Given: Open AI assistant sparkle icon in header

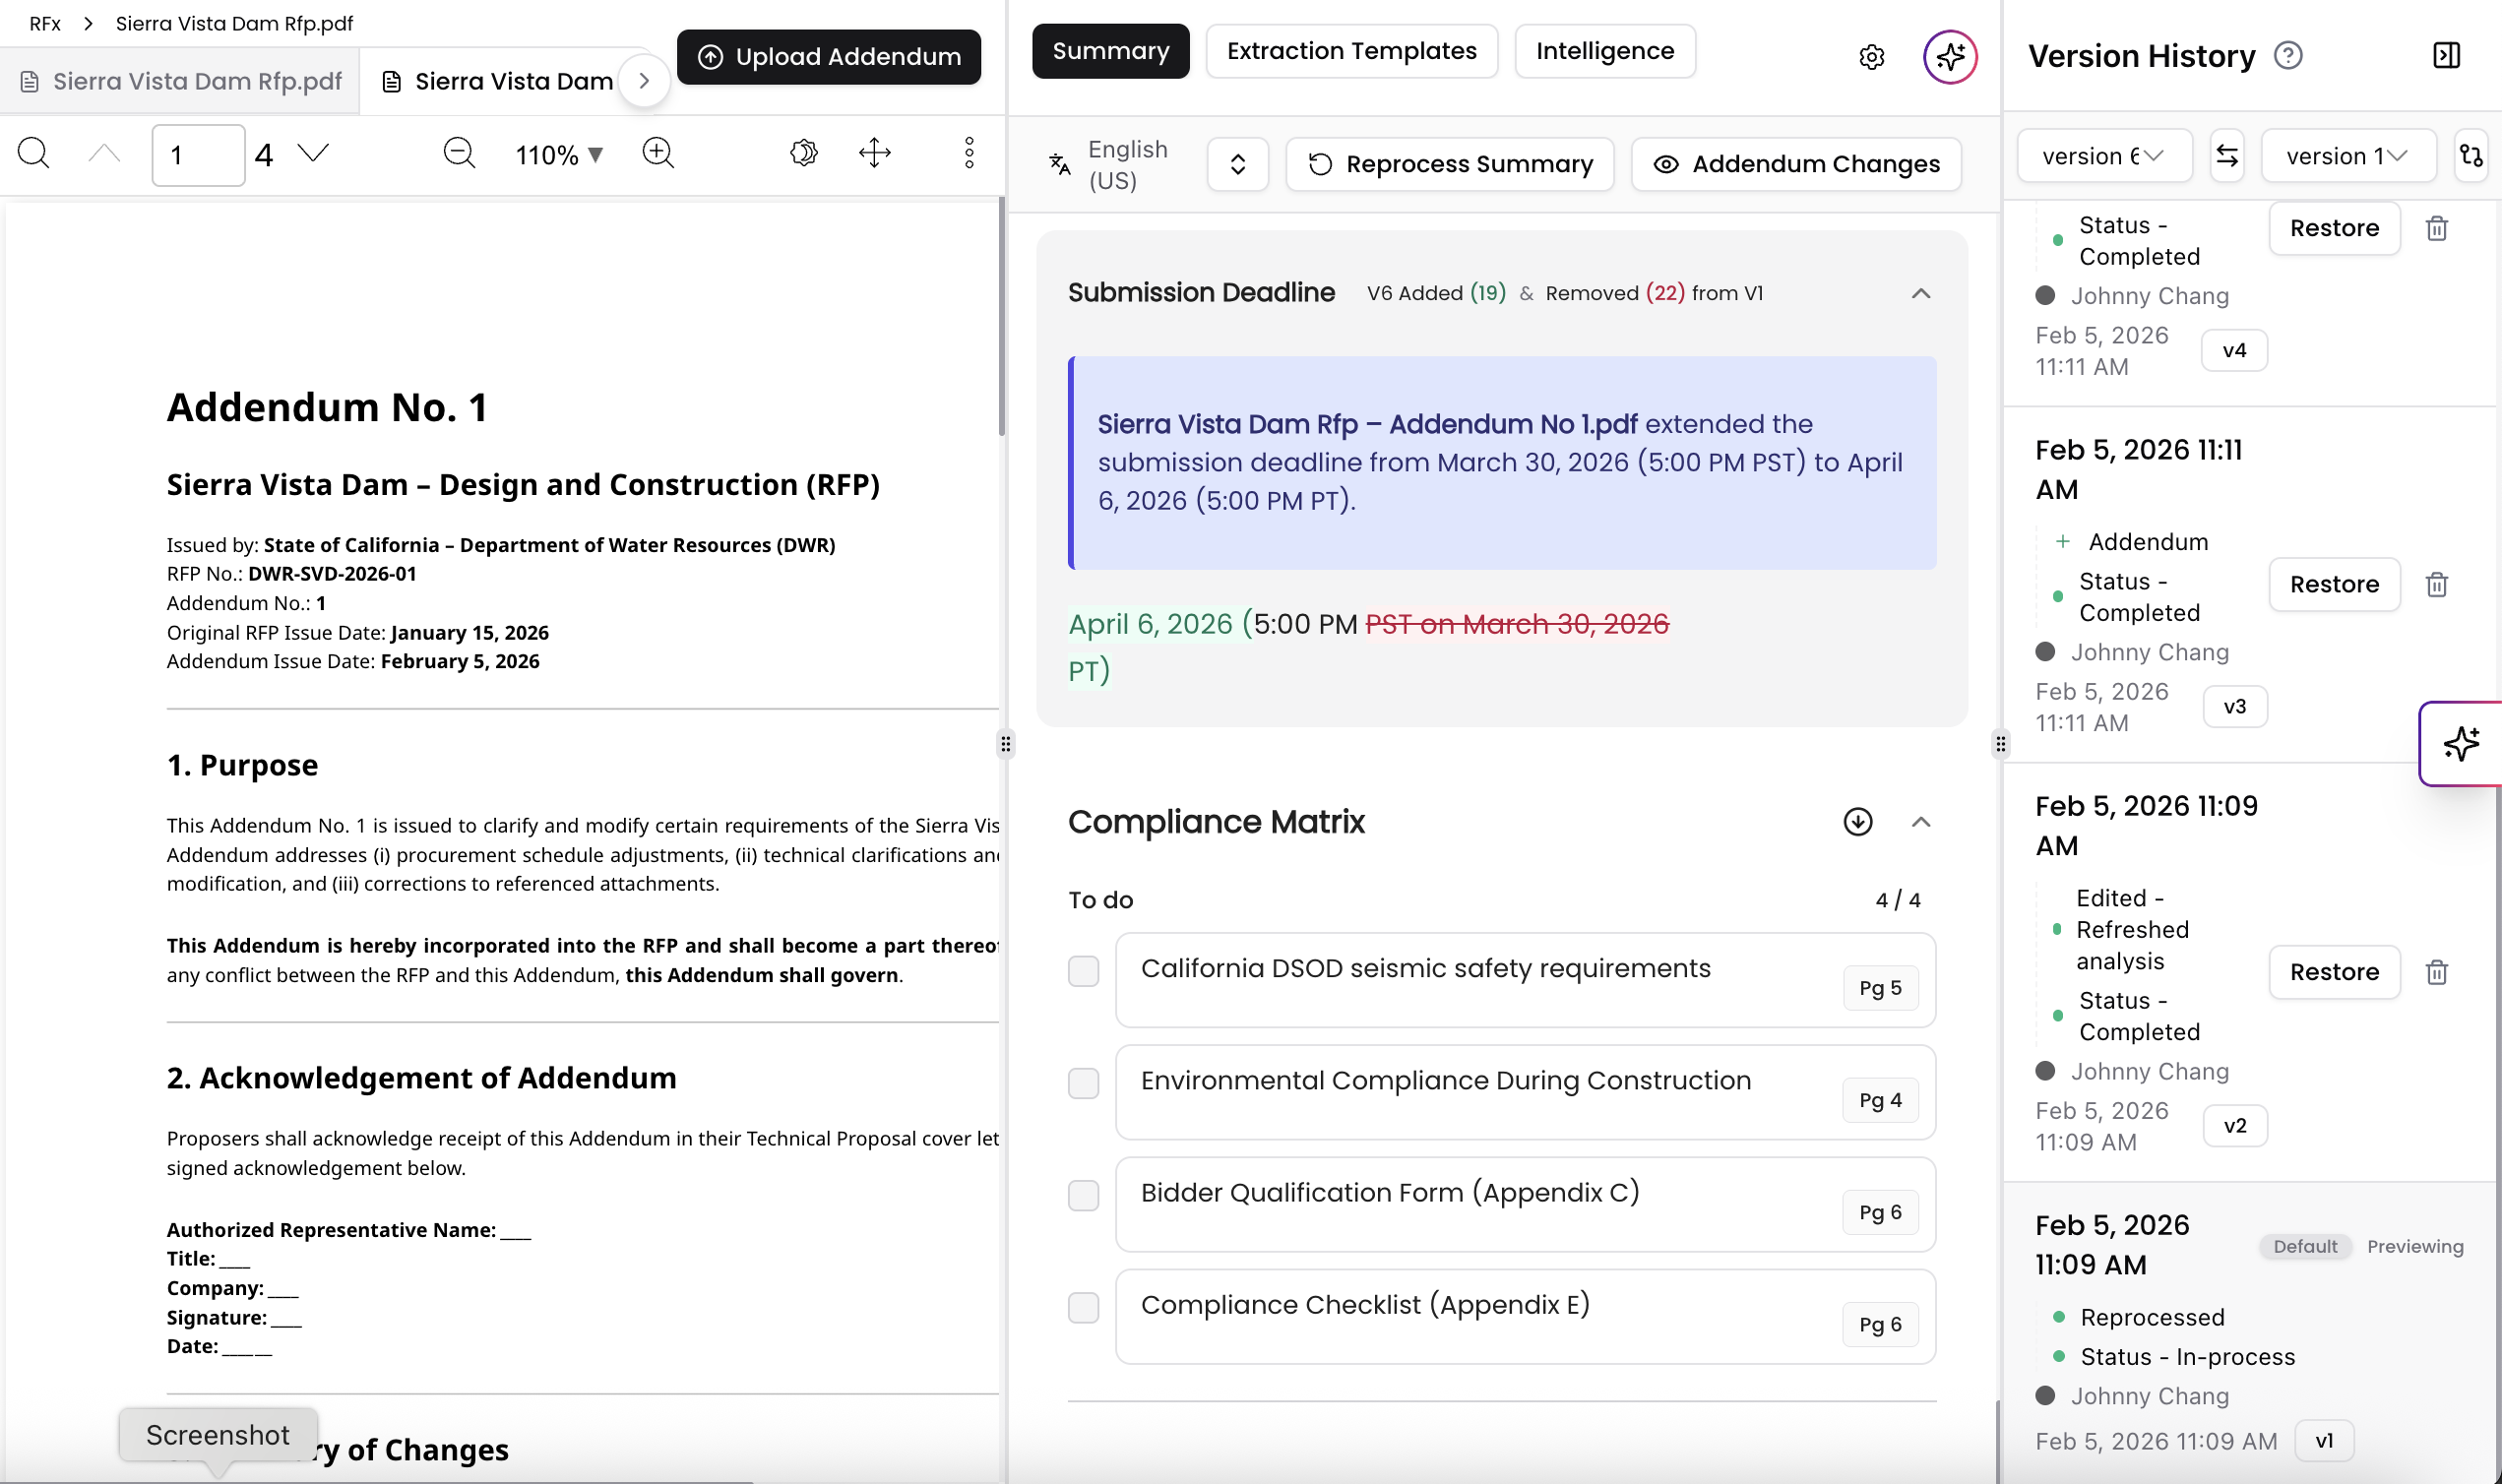Looking at the screenshot, I should tap(1950, 57).
